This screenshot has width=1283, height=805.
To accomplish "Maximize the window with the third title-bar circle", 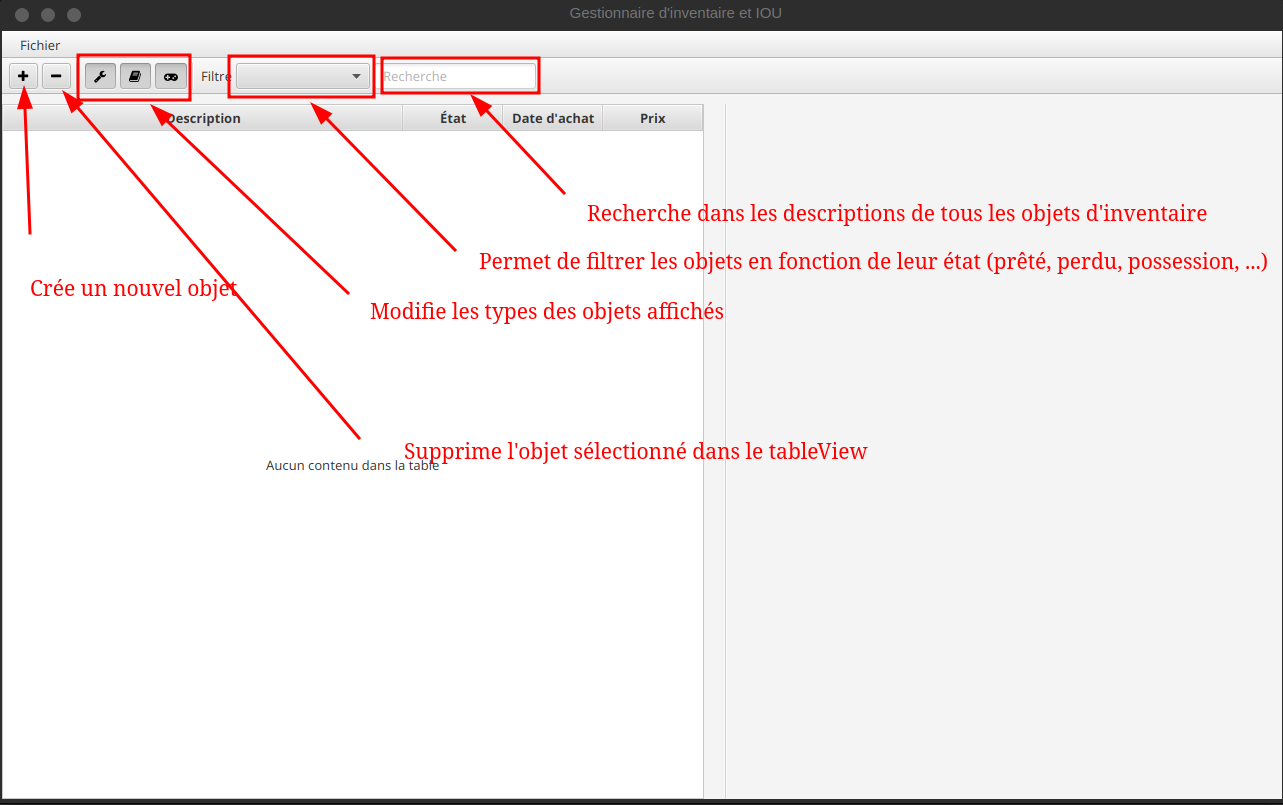I will point(74,15).
